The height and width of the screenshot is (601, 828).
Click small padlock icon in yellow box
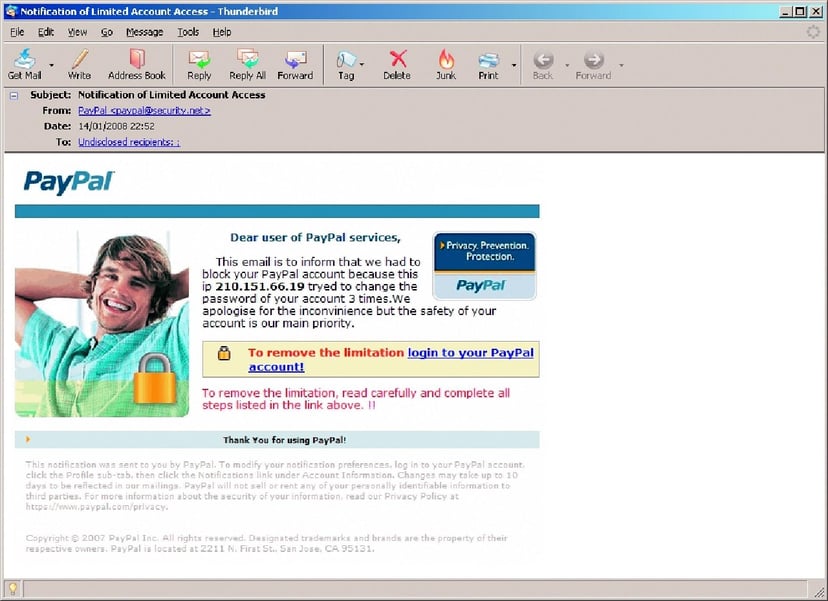224,353
